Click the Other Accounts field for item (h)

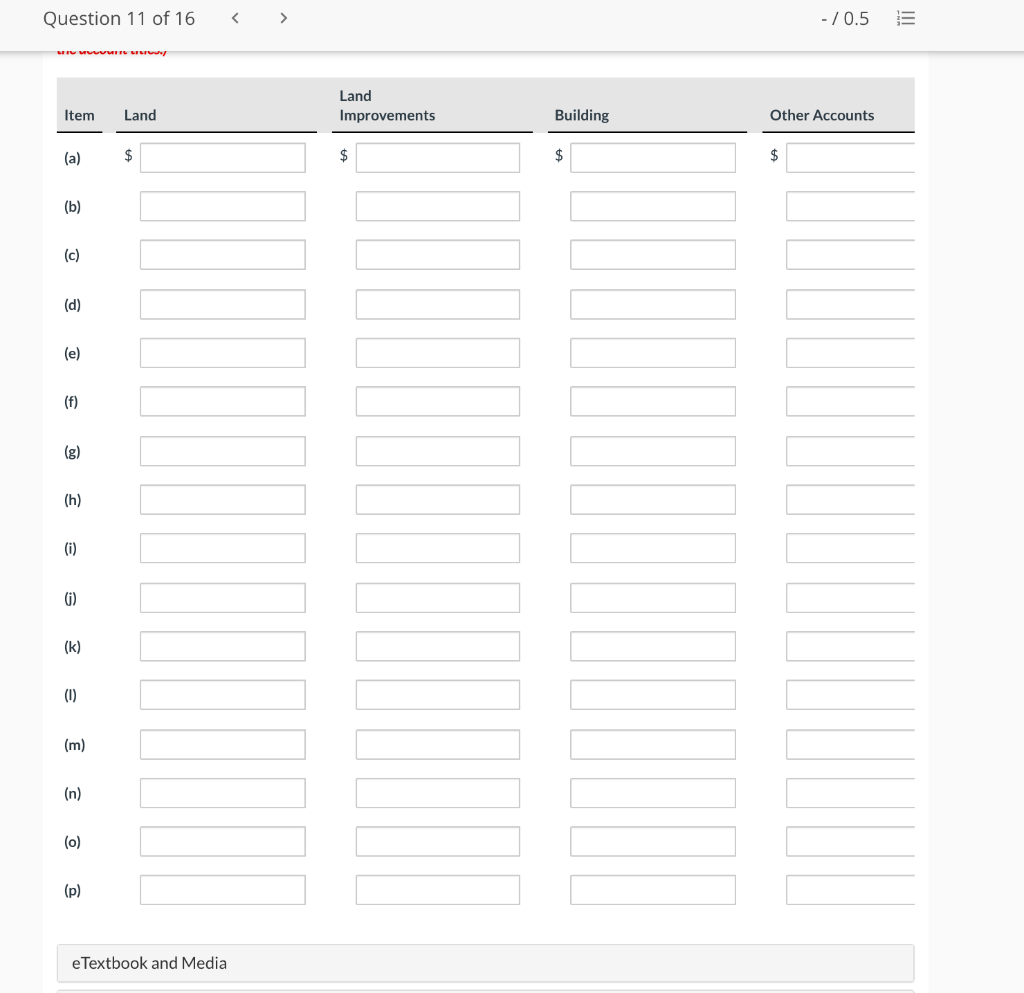pyautogui.click(x=850, y=499)
